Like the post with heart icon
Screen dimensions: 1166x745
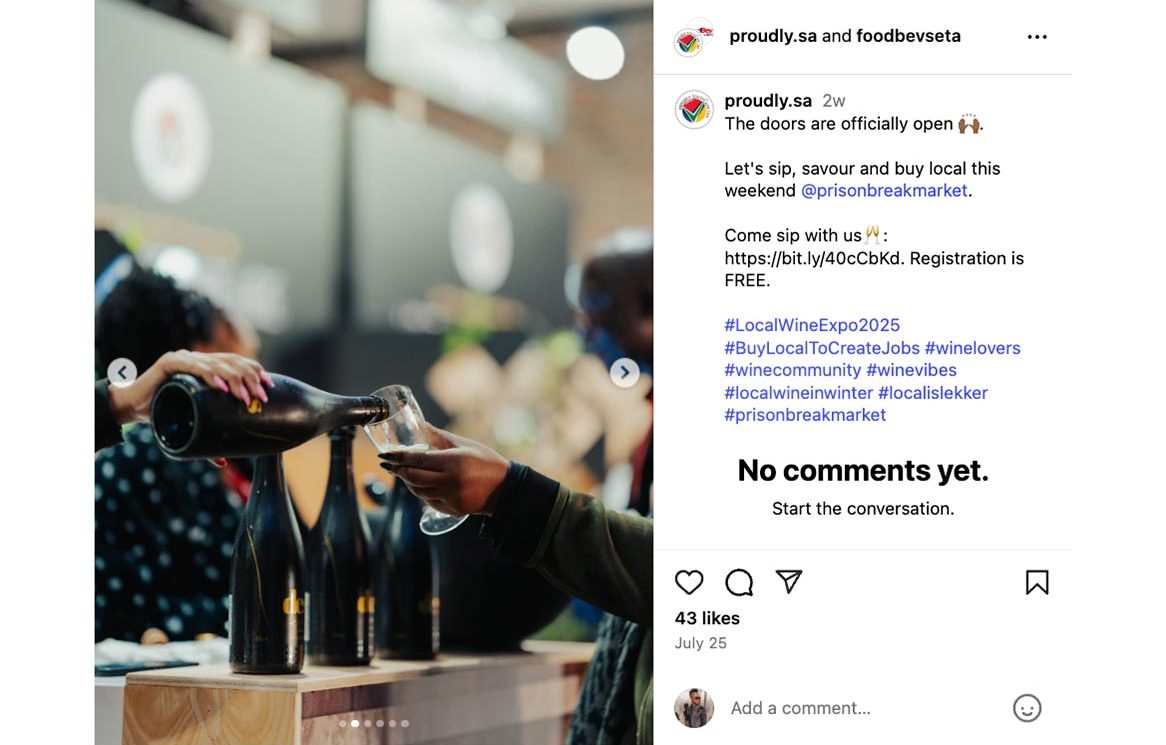(x=689, y=582)
